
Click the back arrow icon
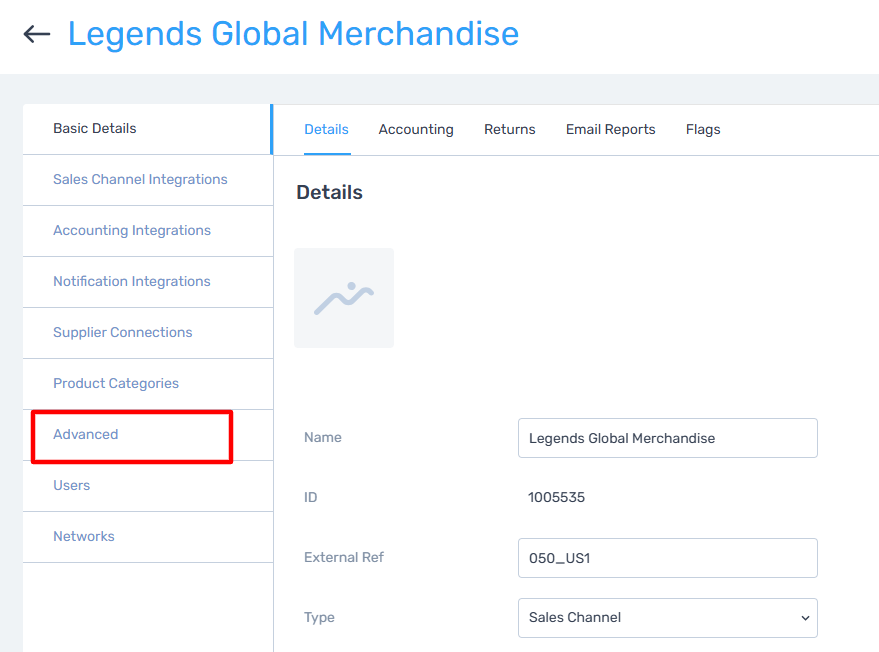[x=37, y=34]
